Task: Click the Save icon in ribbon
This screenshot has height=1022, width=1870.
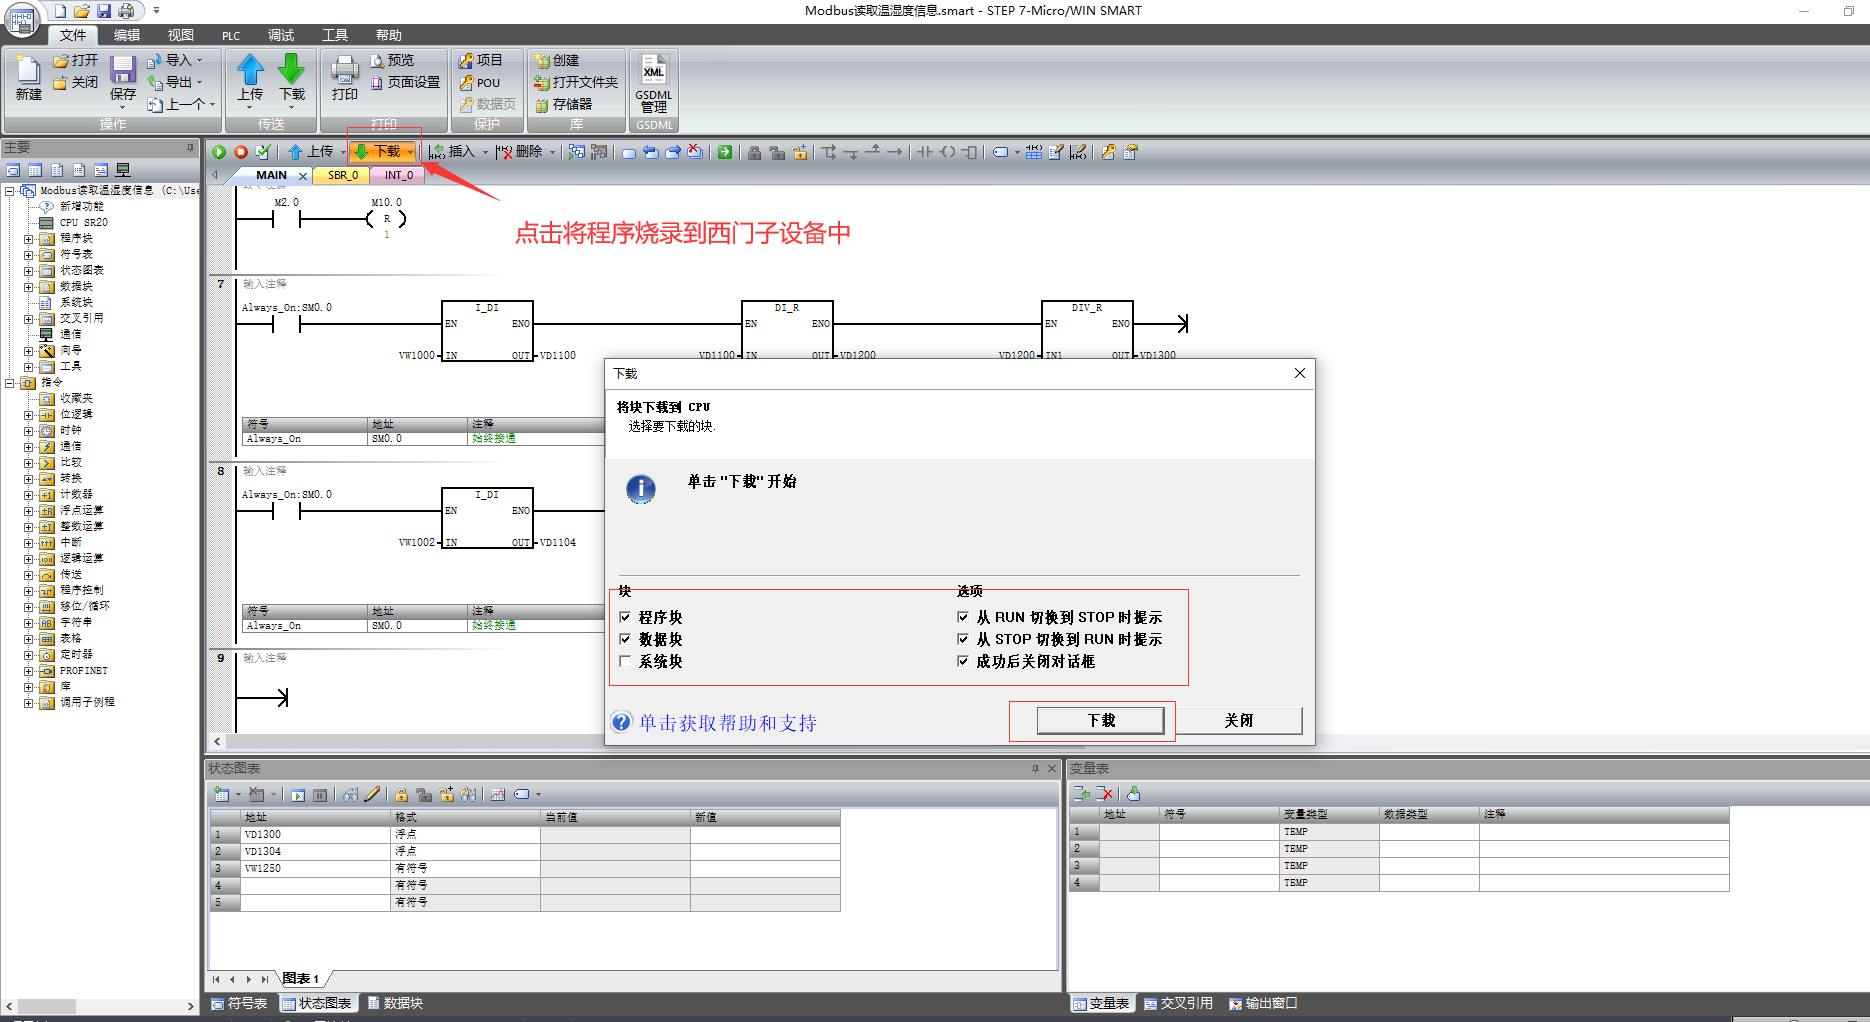Action: [x=123, y=78]
